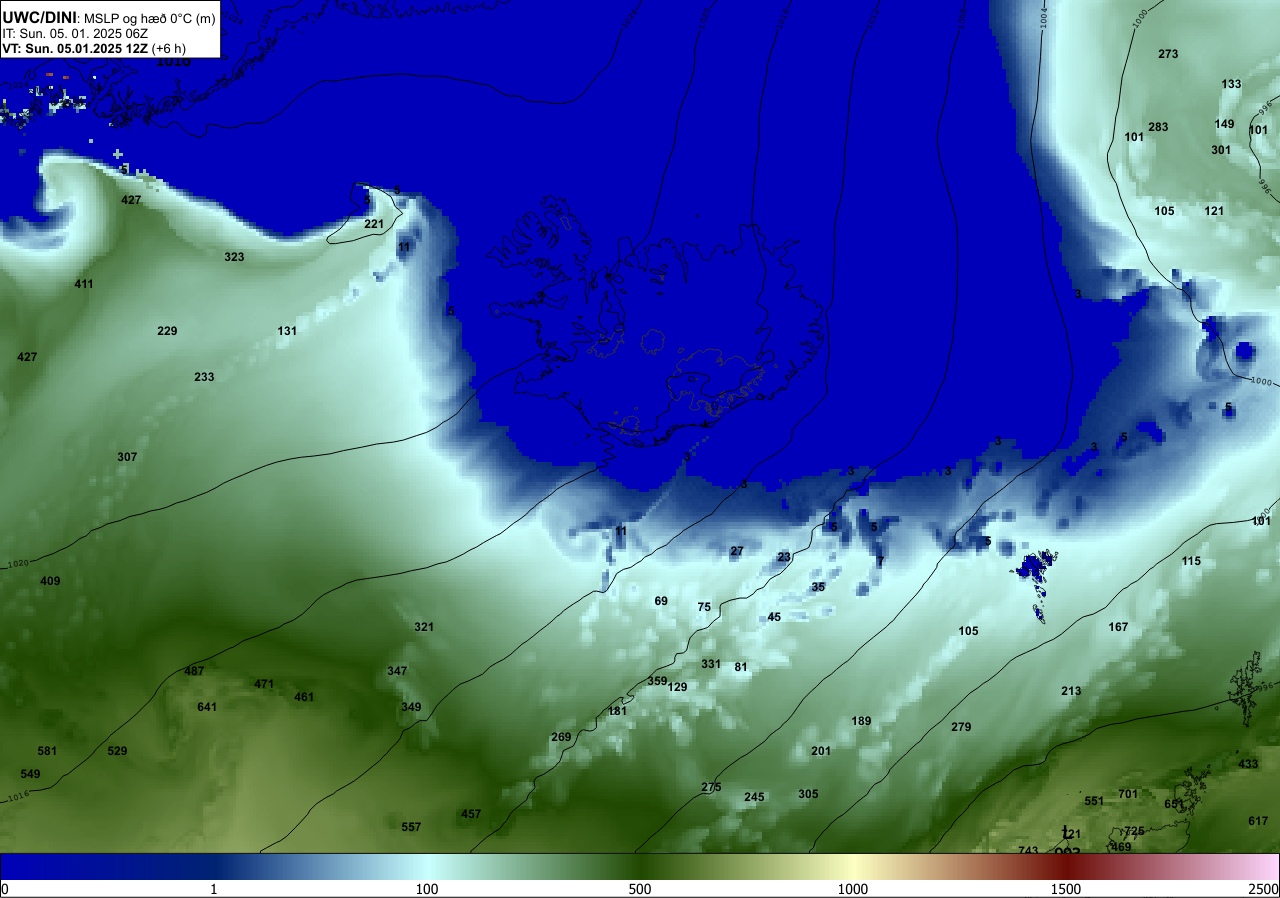Image resolution: width=1280 pixels, height=898 pixels.
Task: Click the map value 283
Action: pos(1158,127)
